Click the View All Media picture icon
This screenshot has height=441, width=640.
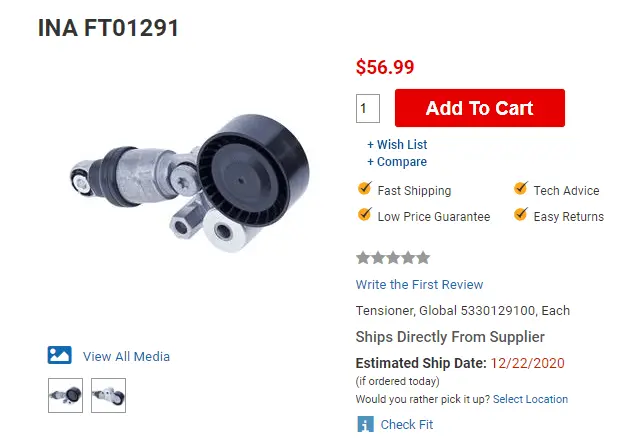coord(60,355)
